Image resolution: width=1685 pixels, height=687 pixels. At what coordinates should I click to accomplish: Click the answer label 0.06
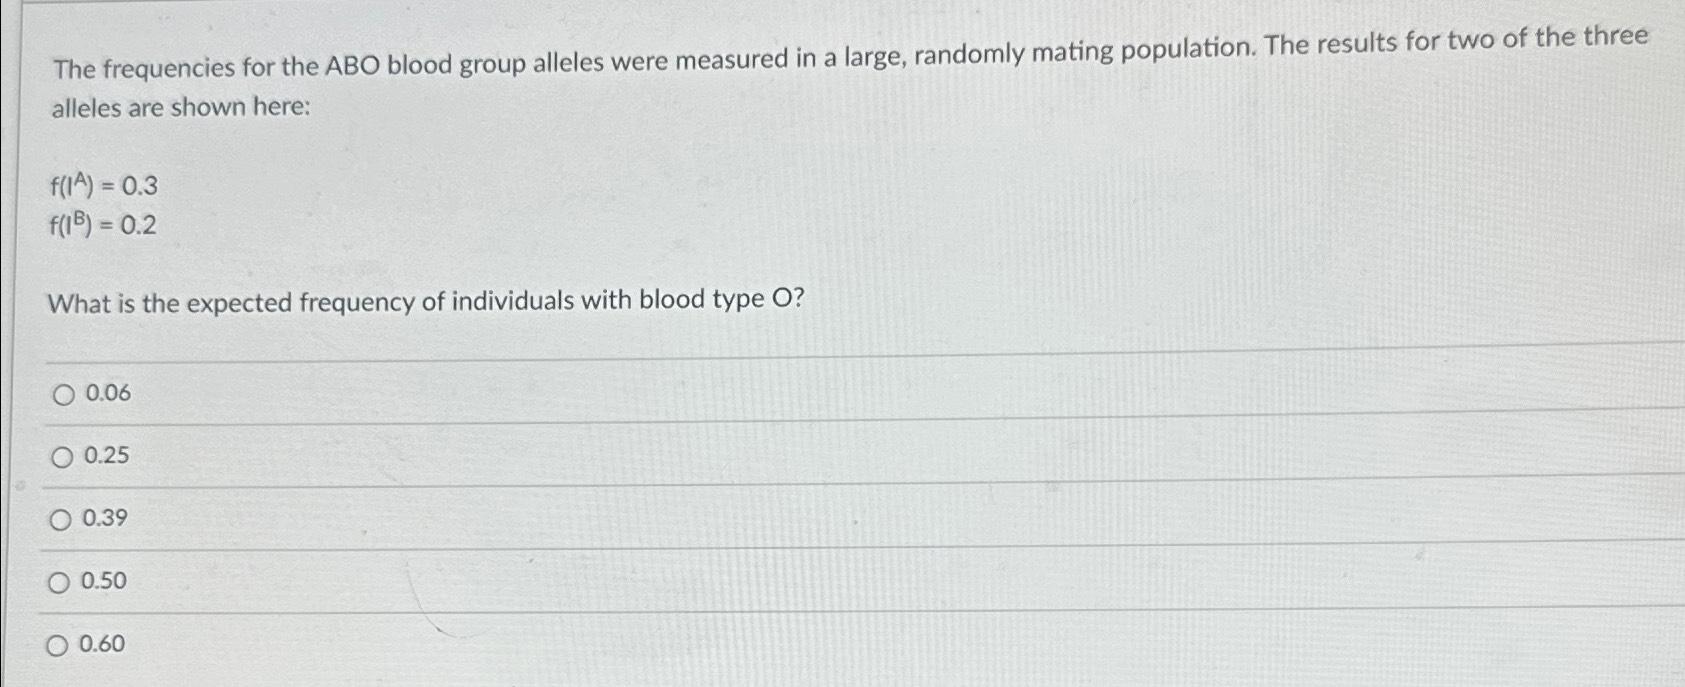click(105, 394)
